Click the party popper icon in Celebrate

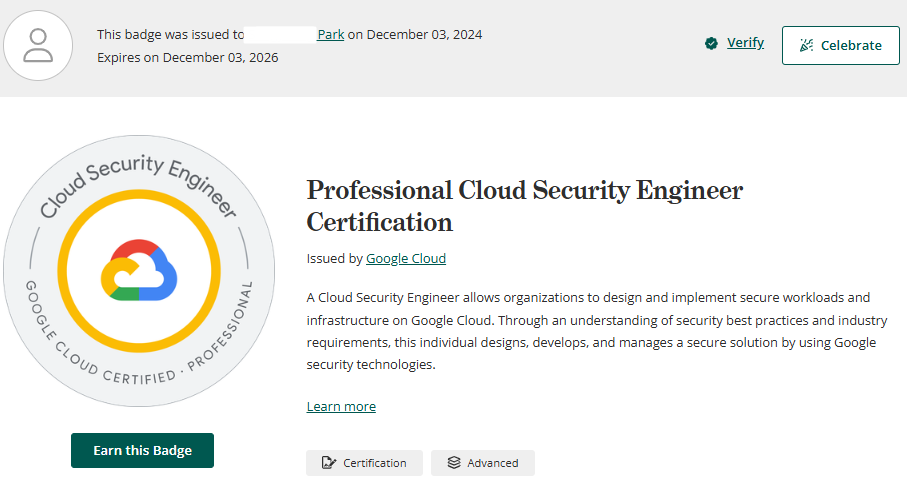pos(806,45)
